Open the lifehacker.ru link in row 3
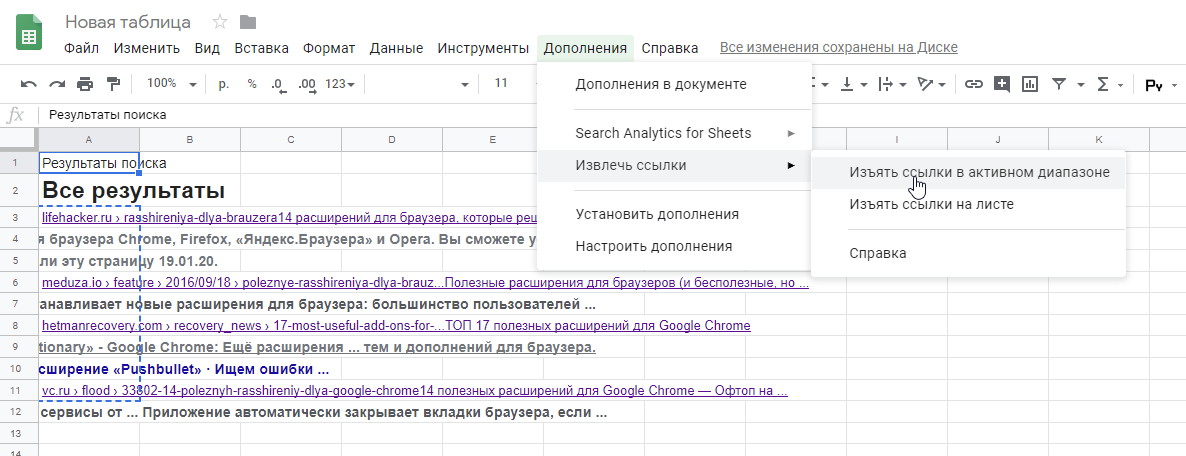Image resolution: width=1186 pixels, height=456 pixels. pos(290,218)
